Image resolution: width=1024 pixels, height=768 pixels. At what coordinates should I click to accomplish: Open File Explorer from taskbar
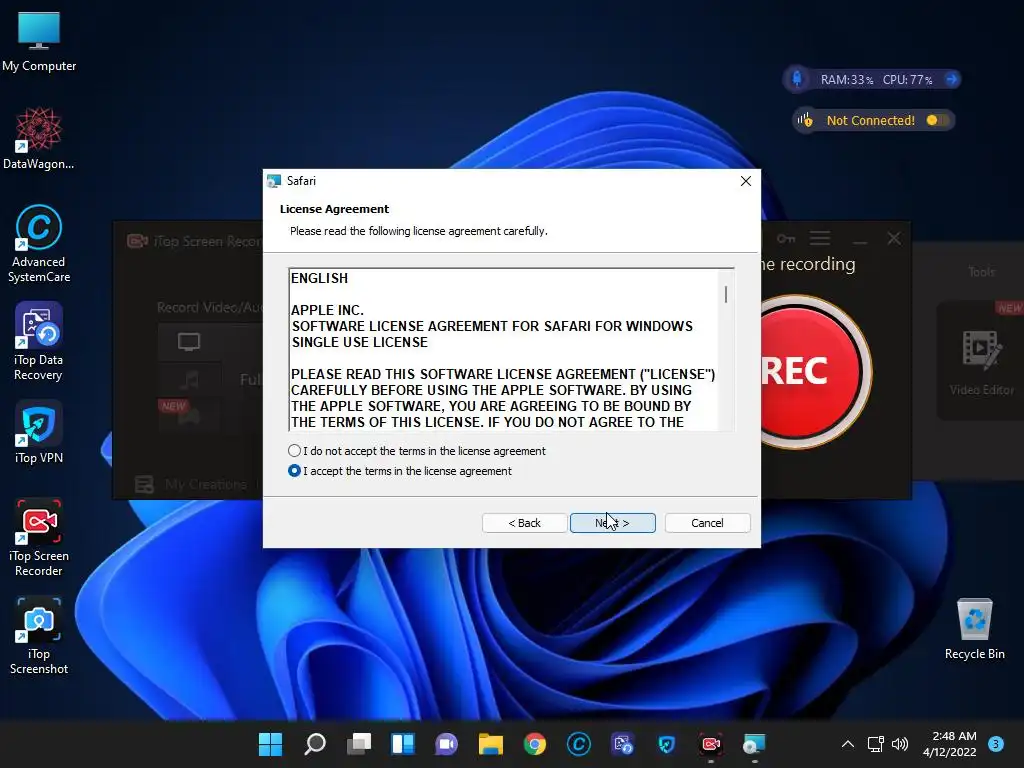click(x=490, y=744)
